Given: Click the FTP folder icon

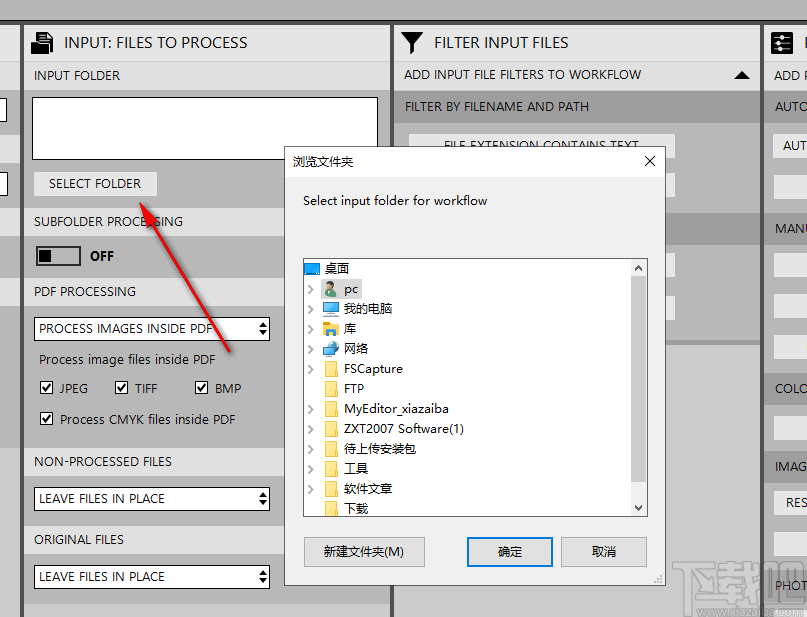Looking at the screenshot, I should tap(331, 389).
